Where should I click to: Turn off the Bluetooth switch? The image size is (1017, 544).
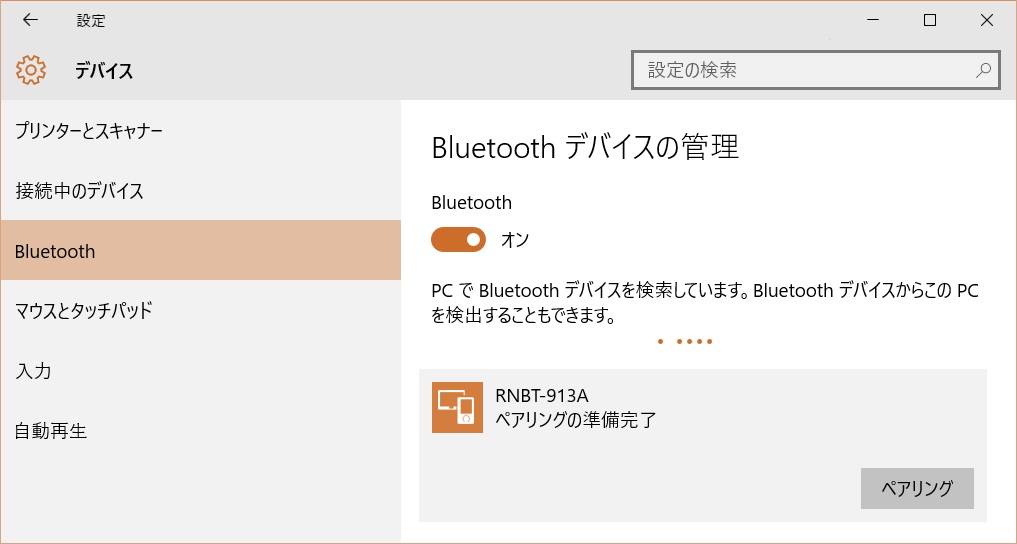point(458,239)
